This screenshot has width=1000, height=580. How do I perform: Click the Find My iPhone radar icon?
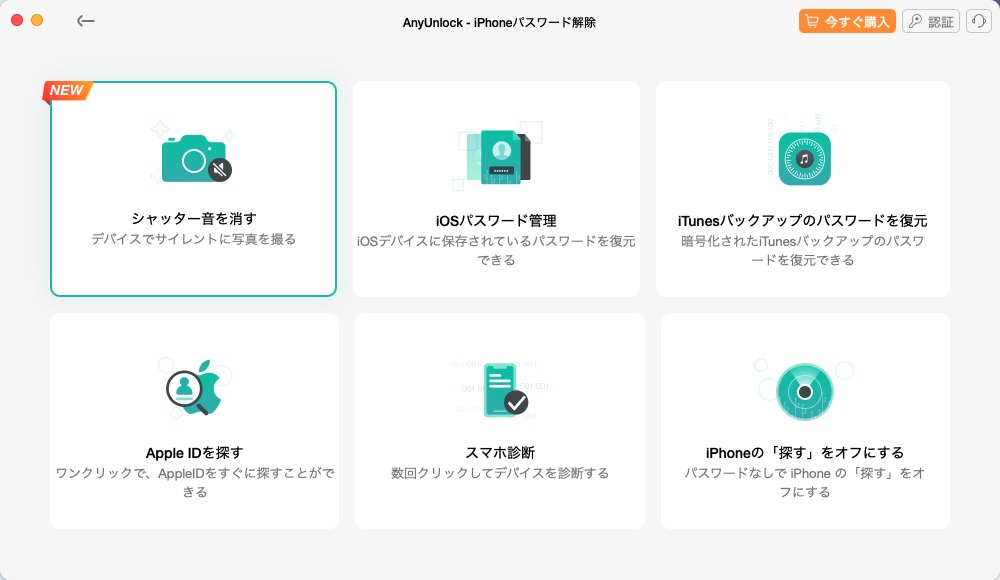point(803,390)
